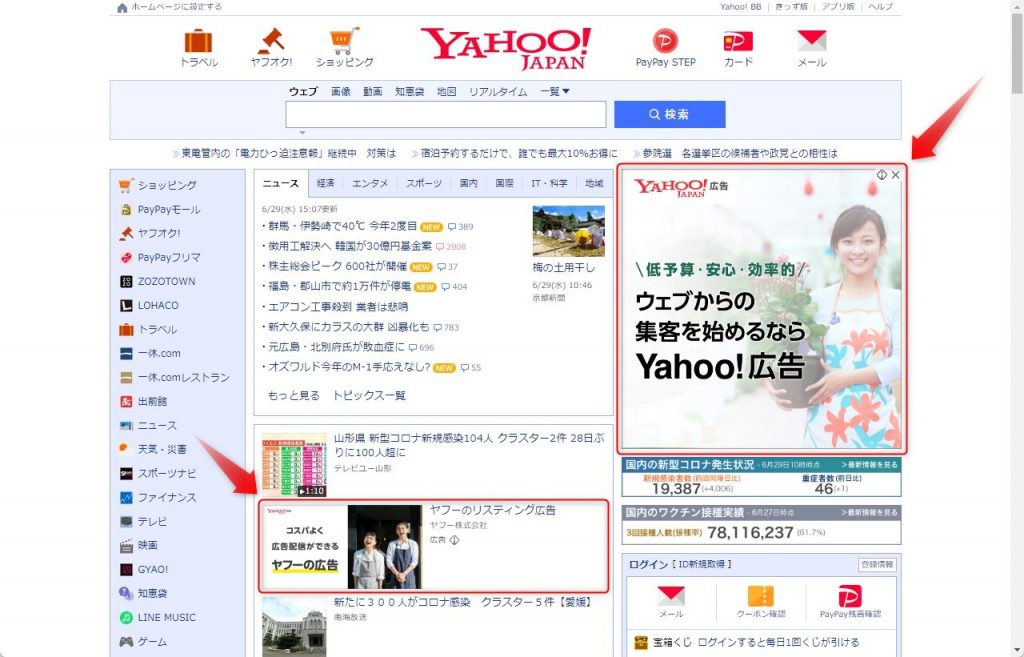Click the ショッピング sidebar cart icon
Viewport: 1024px width, 657px height.
(126, 185)
